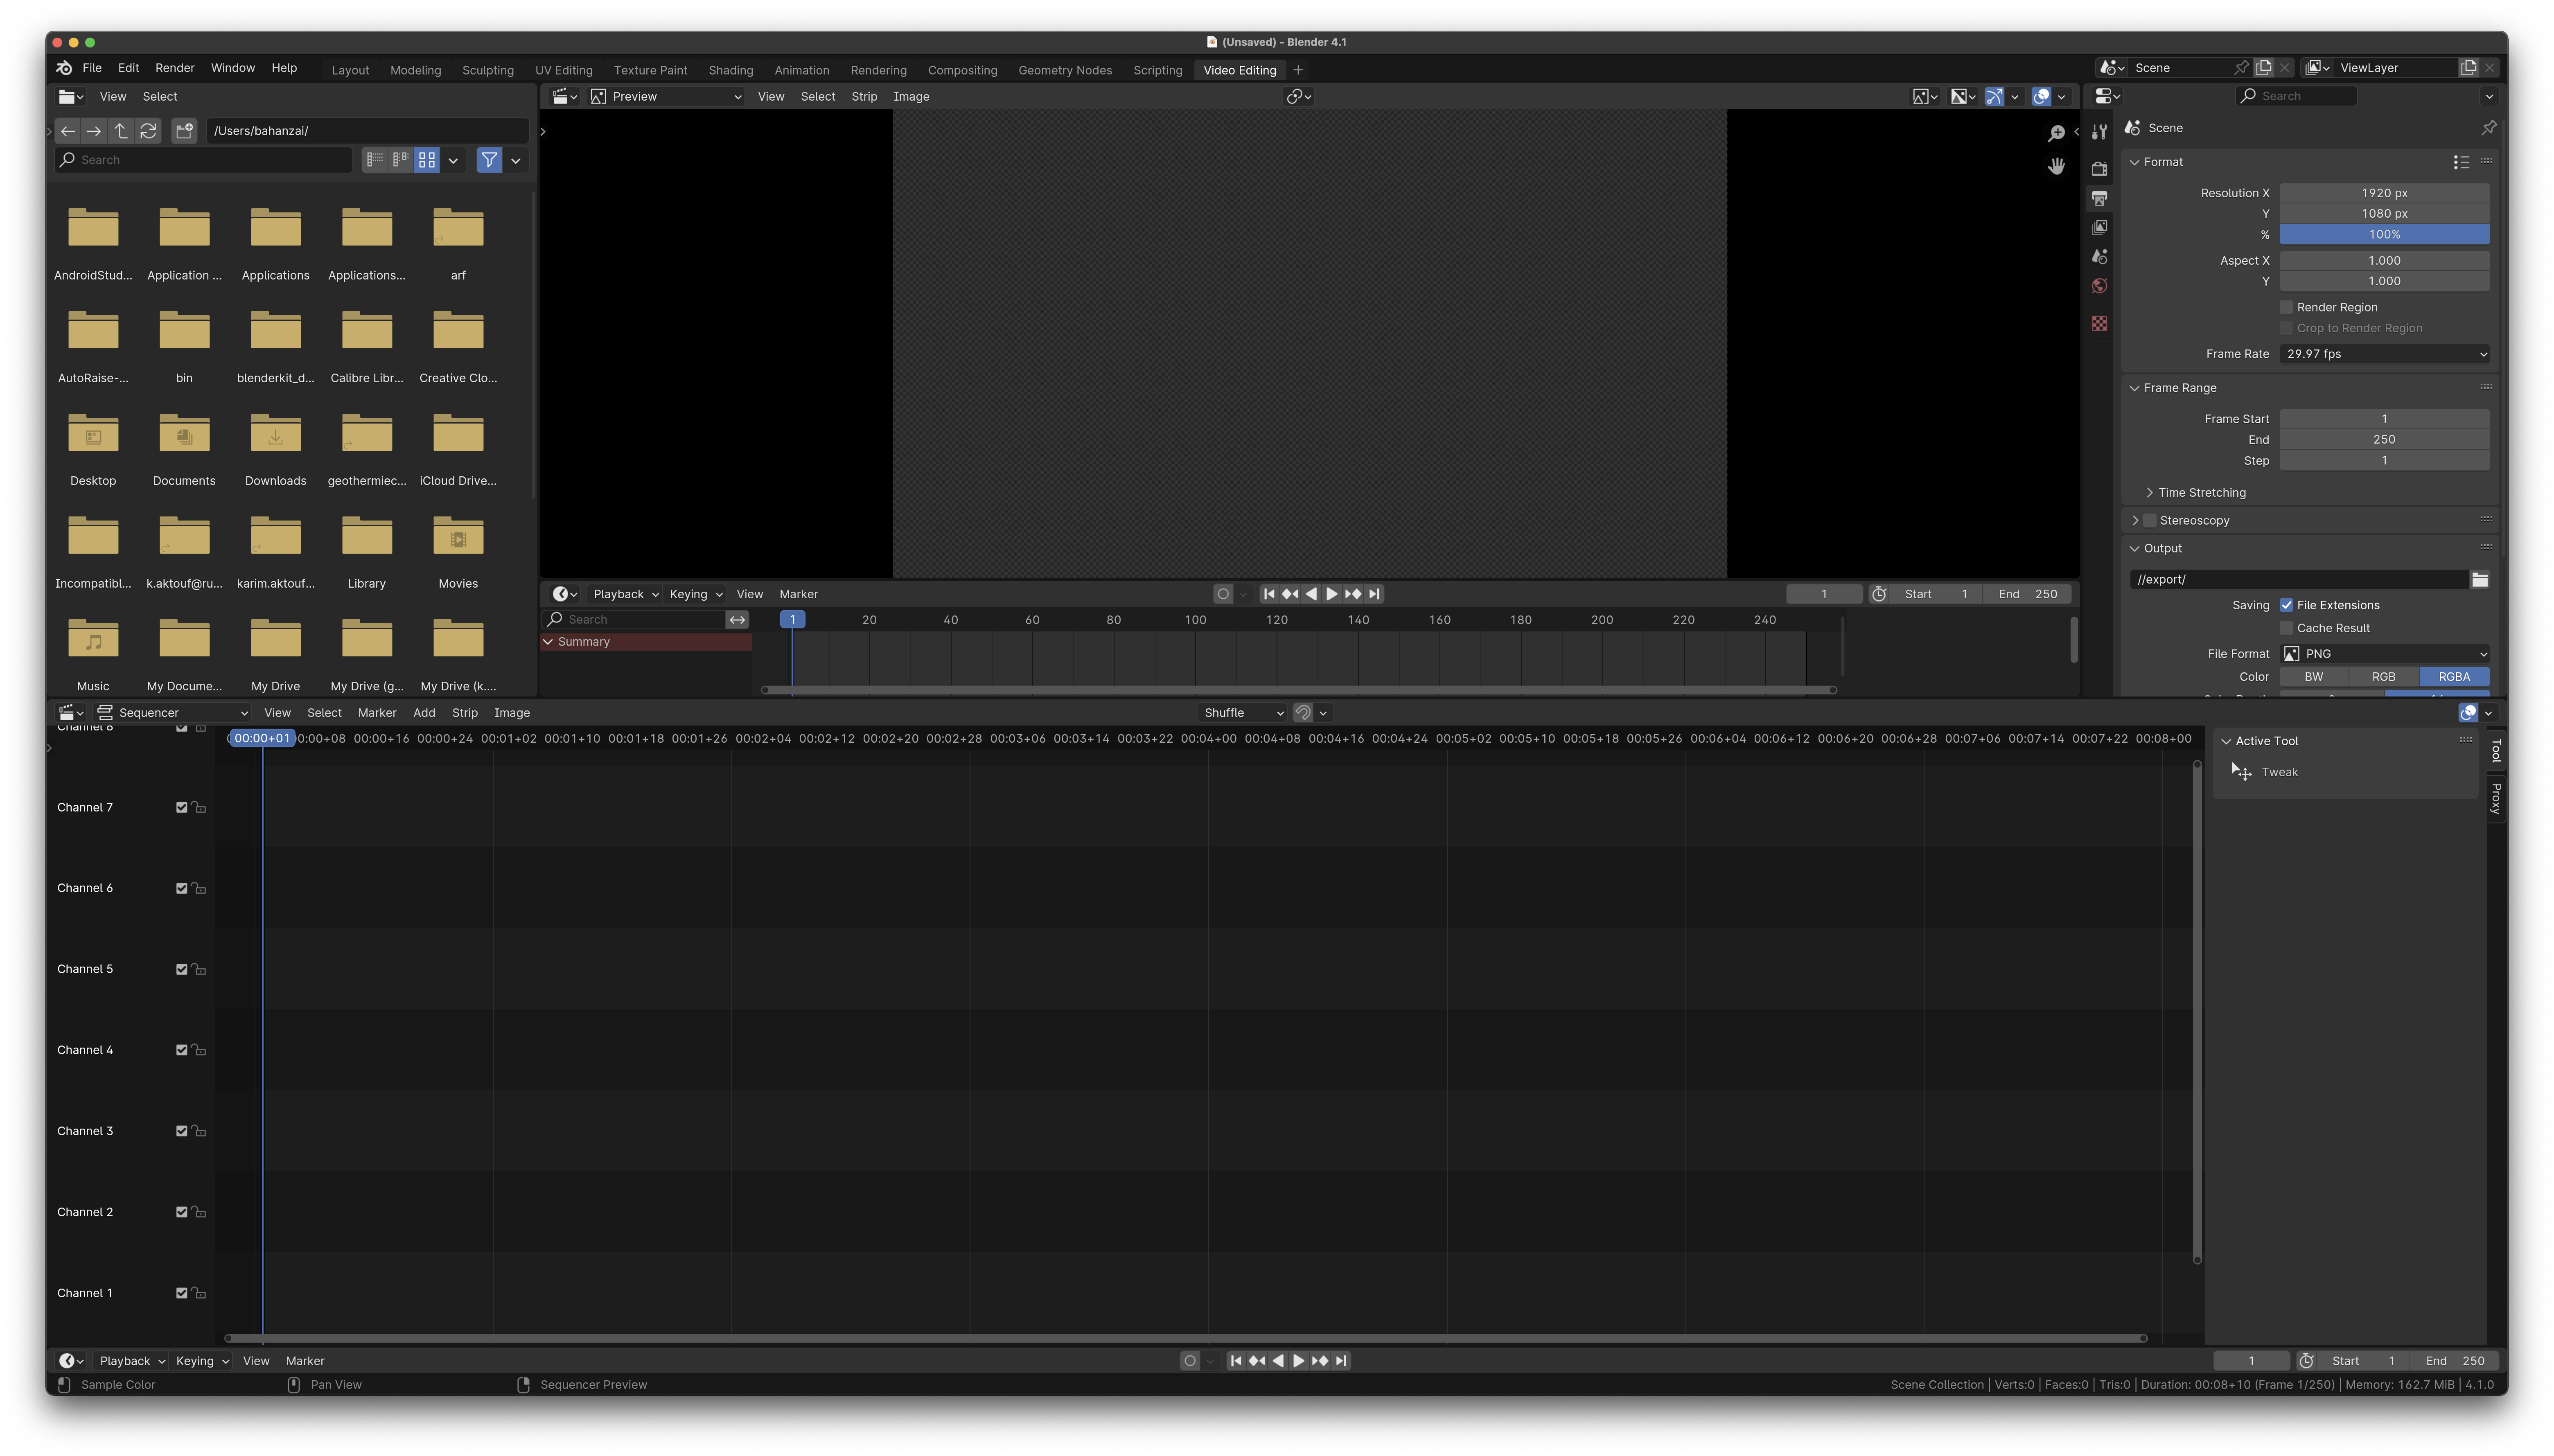Click Resolution X value field
This screenshot has width=2554, height=1456.
(x=2384, y=193)
